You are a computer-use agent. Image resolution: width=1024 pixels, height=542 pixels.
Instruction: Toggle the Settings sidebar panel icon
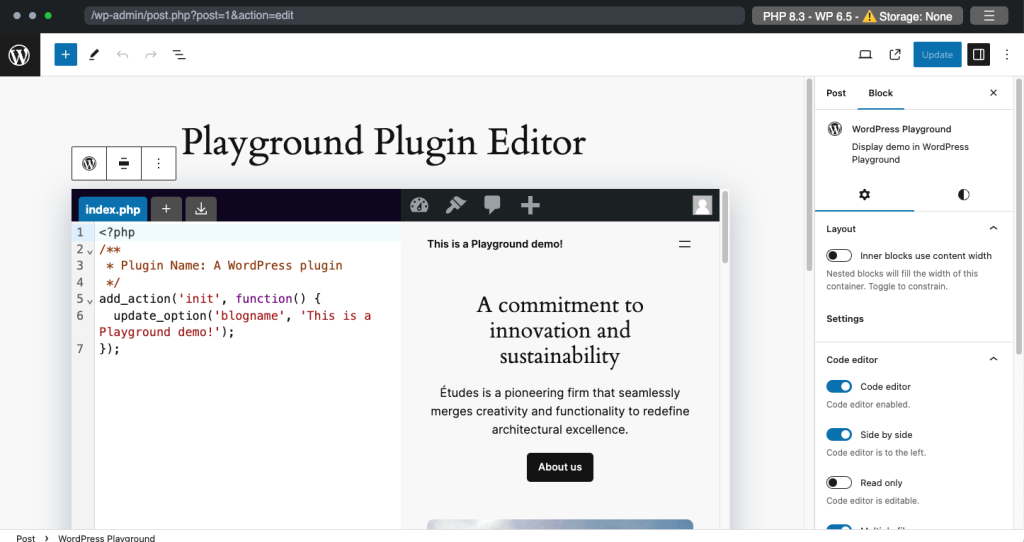[x=978, y=55]
